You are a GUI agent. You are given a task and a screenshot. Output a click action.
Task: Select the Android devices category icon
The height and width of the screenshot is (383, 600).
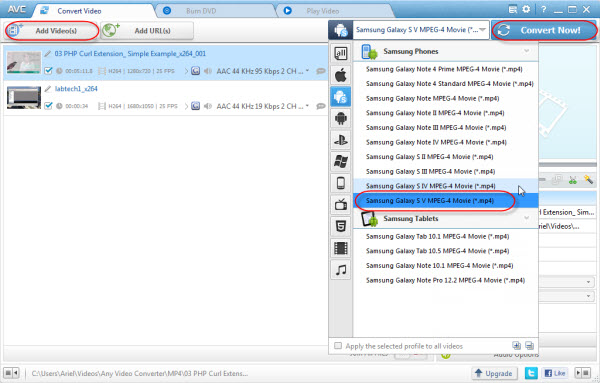click(x=341, y=118)
